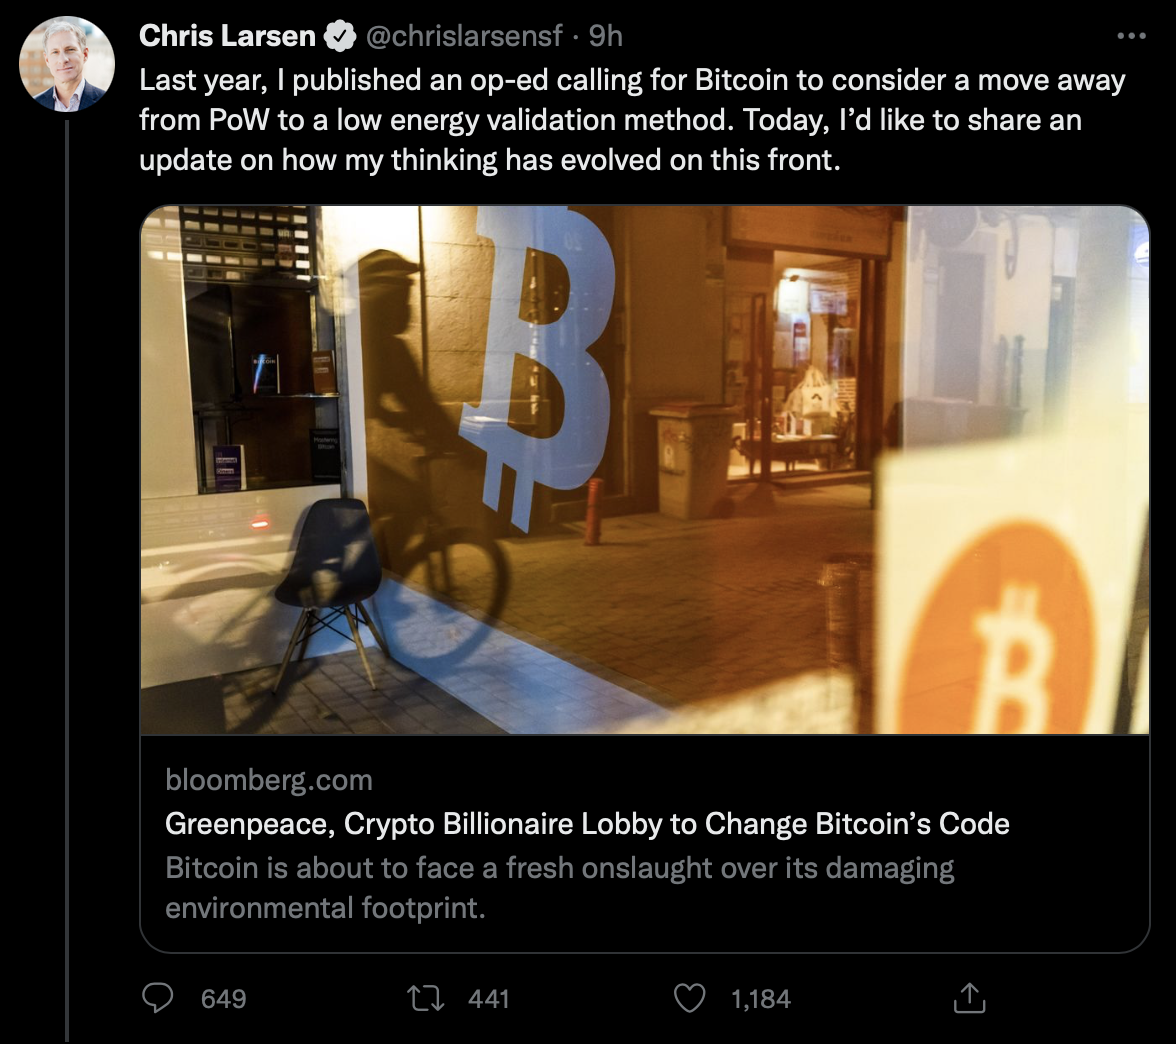Viewport: 1176px width, 1044px height.
Task: Open the @chrislarsensf handle link
Action: (x=464, y=36)
